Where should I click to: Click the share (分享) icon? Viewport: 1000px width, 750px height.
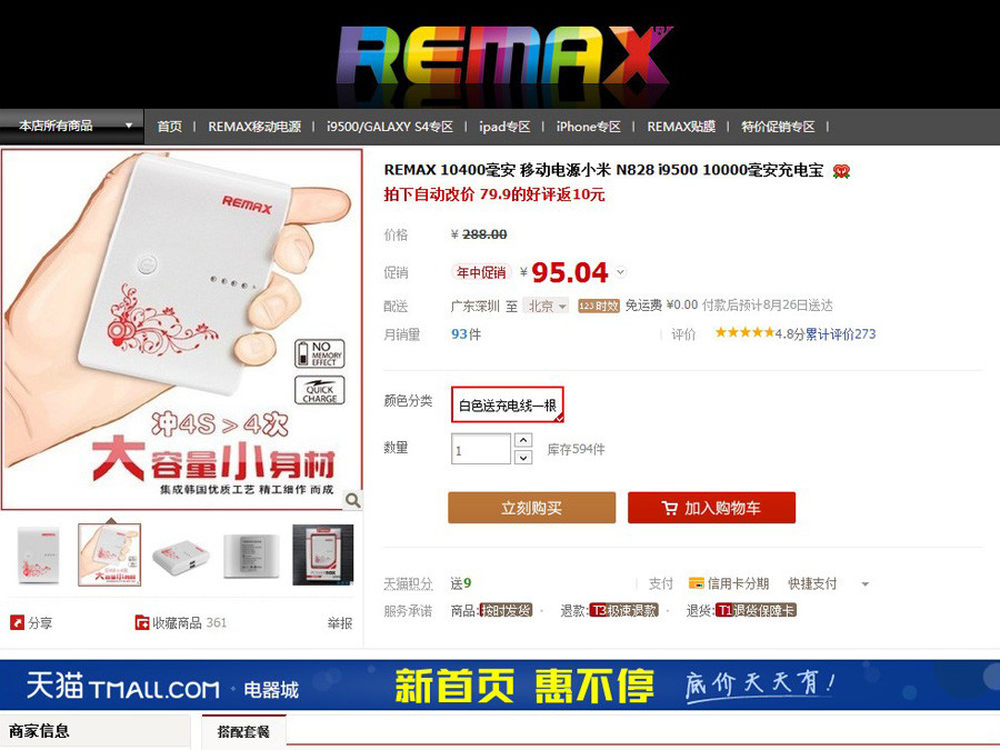click(17, 622)
